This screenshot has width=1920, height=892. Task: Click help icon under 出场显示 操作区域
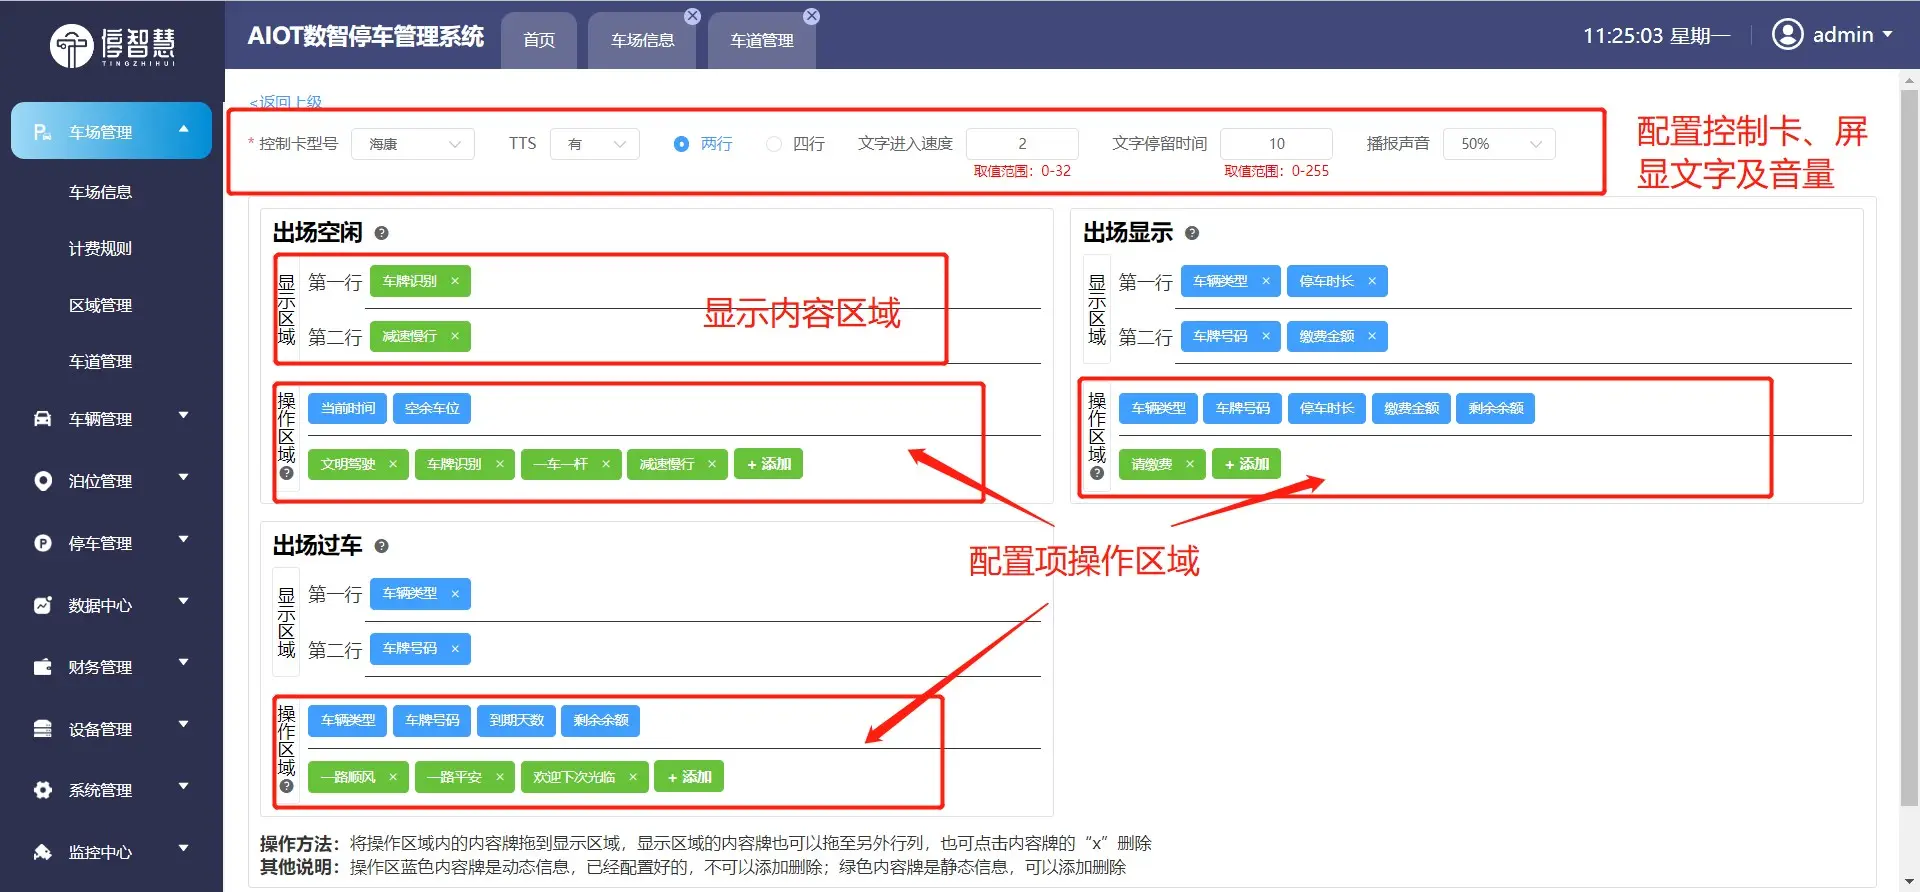(x=1097, y=473)
